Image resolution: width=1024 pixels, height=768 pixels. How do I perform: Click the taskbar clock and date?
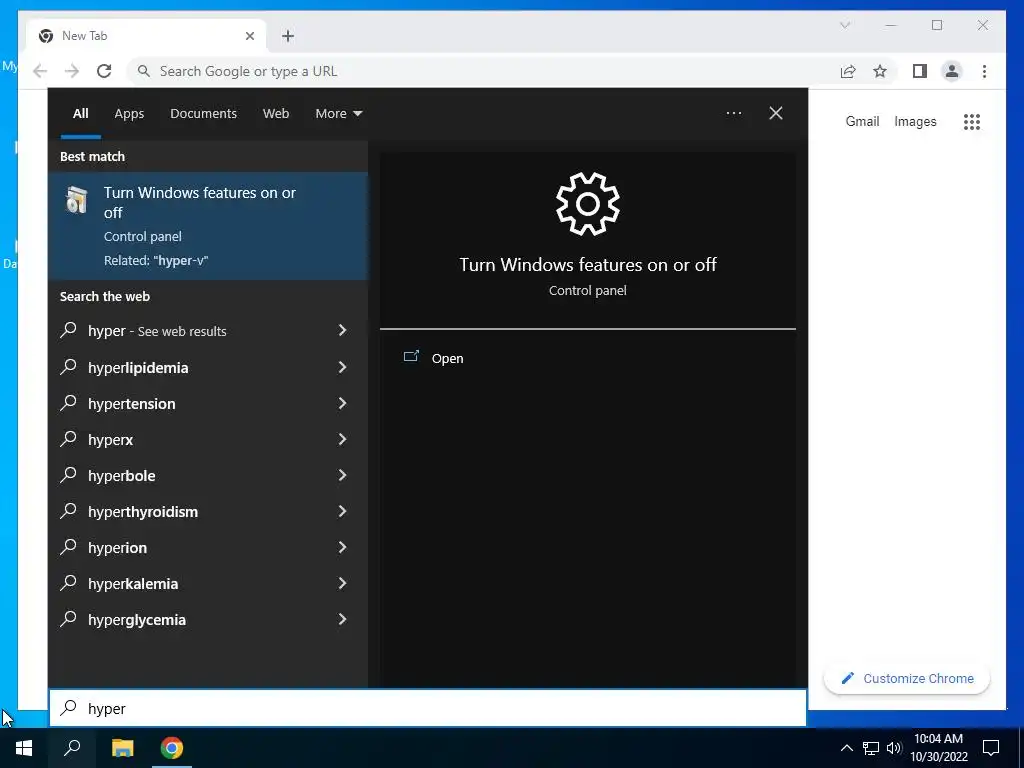[x=938, y=748]
